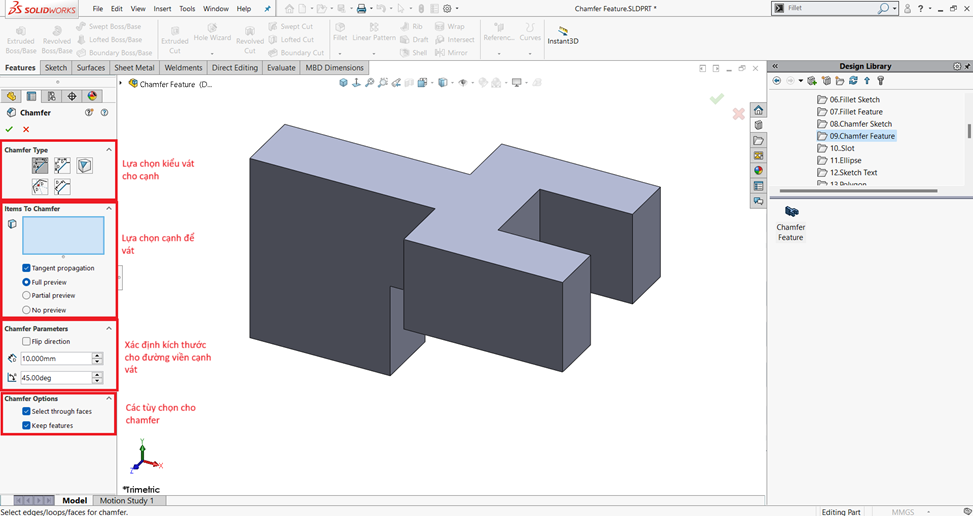Select the Offset Face chamfer type

click(x=40, y=186)
